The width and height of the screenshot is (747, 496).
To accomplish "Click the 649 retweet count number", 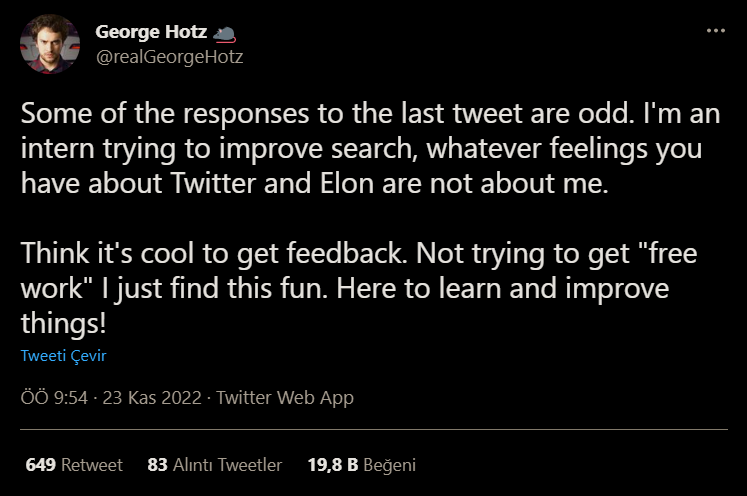I will (x=40, y=465).
